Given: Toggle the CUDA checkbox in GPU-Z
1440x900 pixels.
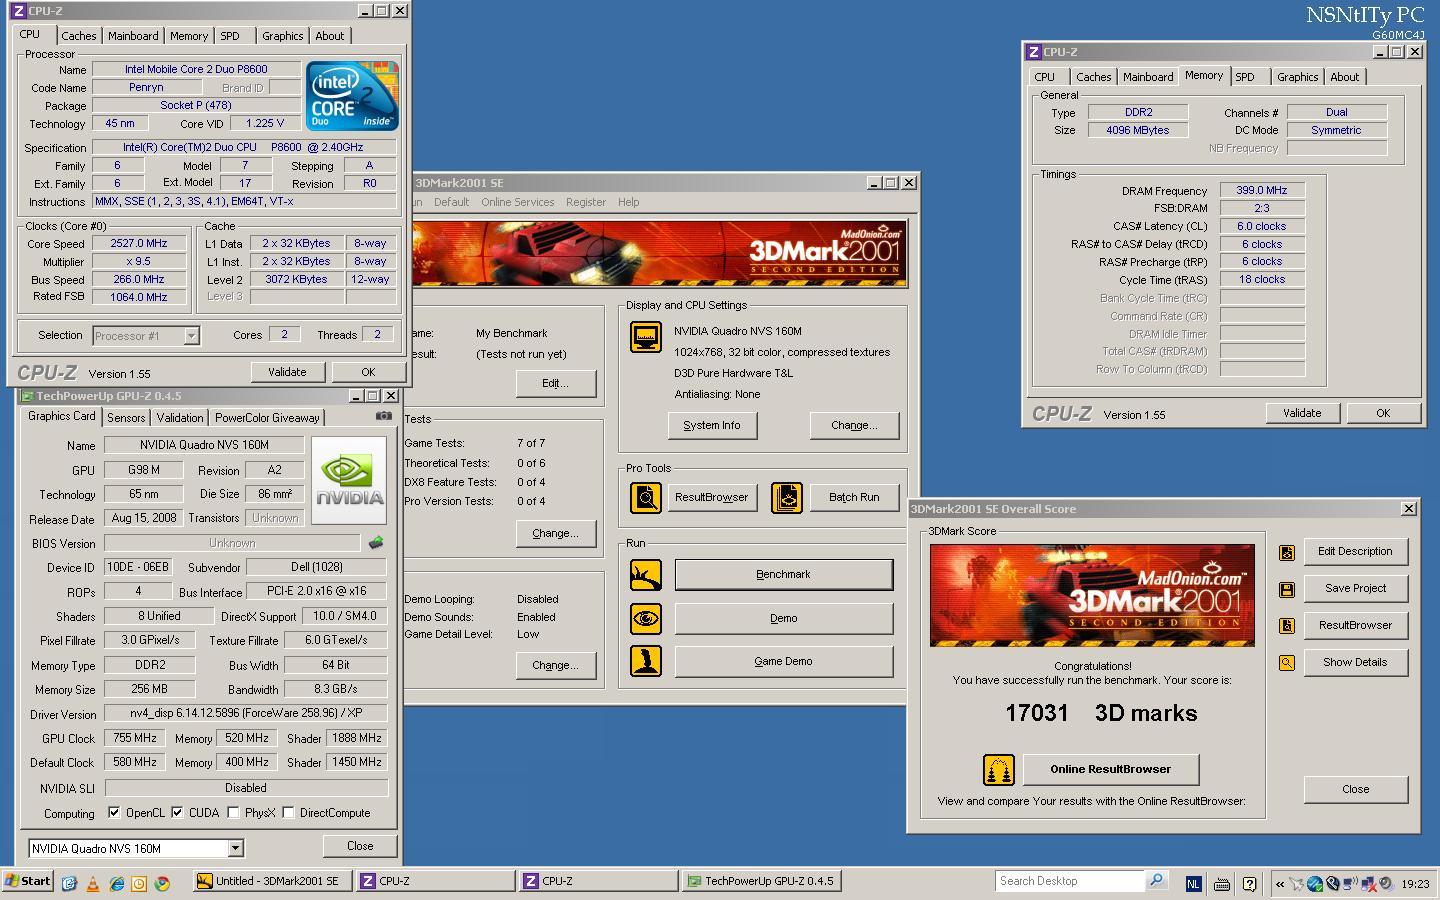Looking at the screenshot, I should point(177,813).
